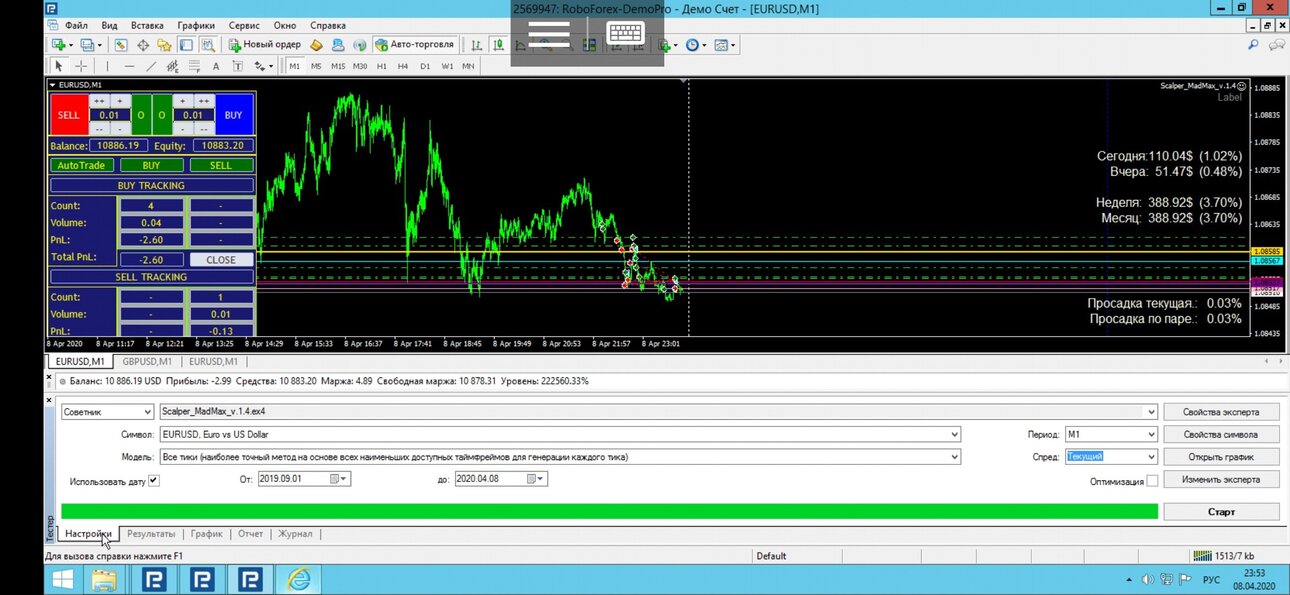Select the Fibonacci retracement tool
The width and height of the screenshot is (1290, 595).
(194, 66)
